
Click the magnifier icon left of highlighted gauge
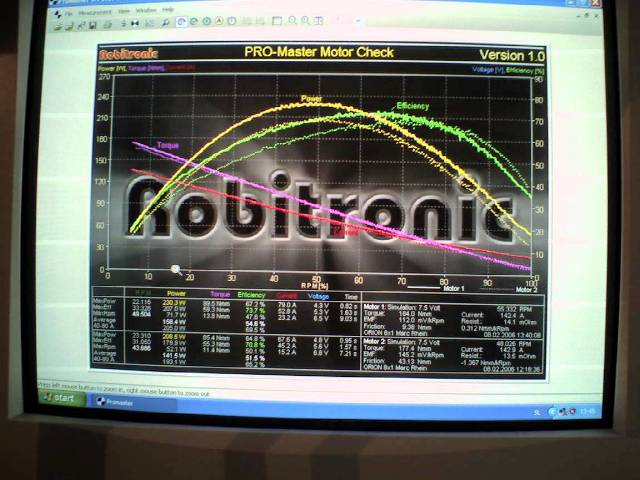(x=165, y=23)
